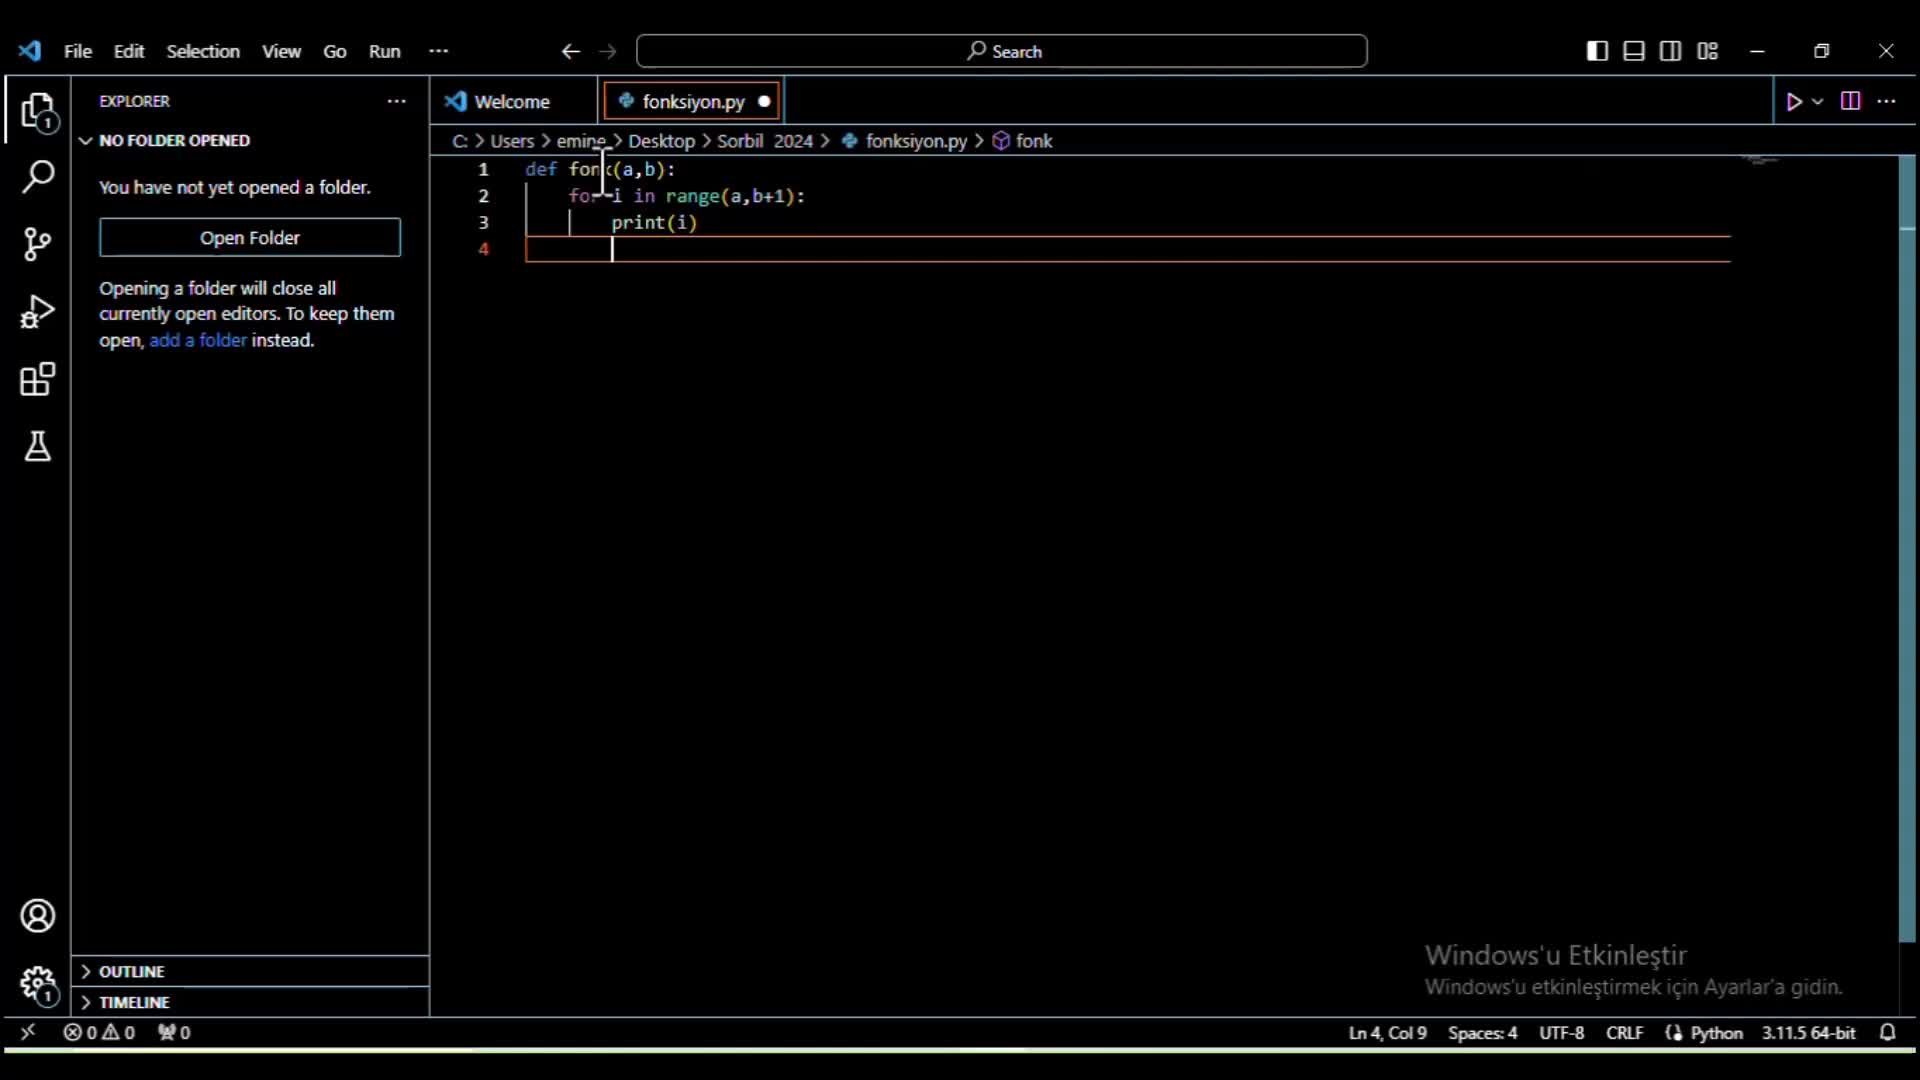Open the Extensions view

pos(38,379)
